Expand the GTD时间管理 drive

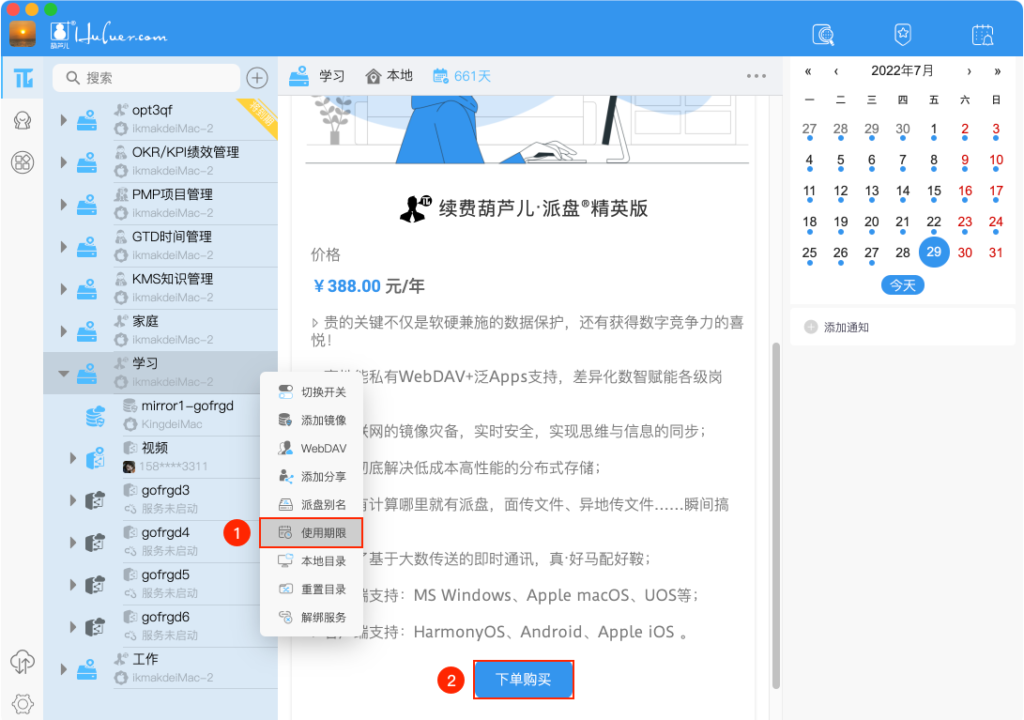(x=63, y=247)
